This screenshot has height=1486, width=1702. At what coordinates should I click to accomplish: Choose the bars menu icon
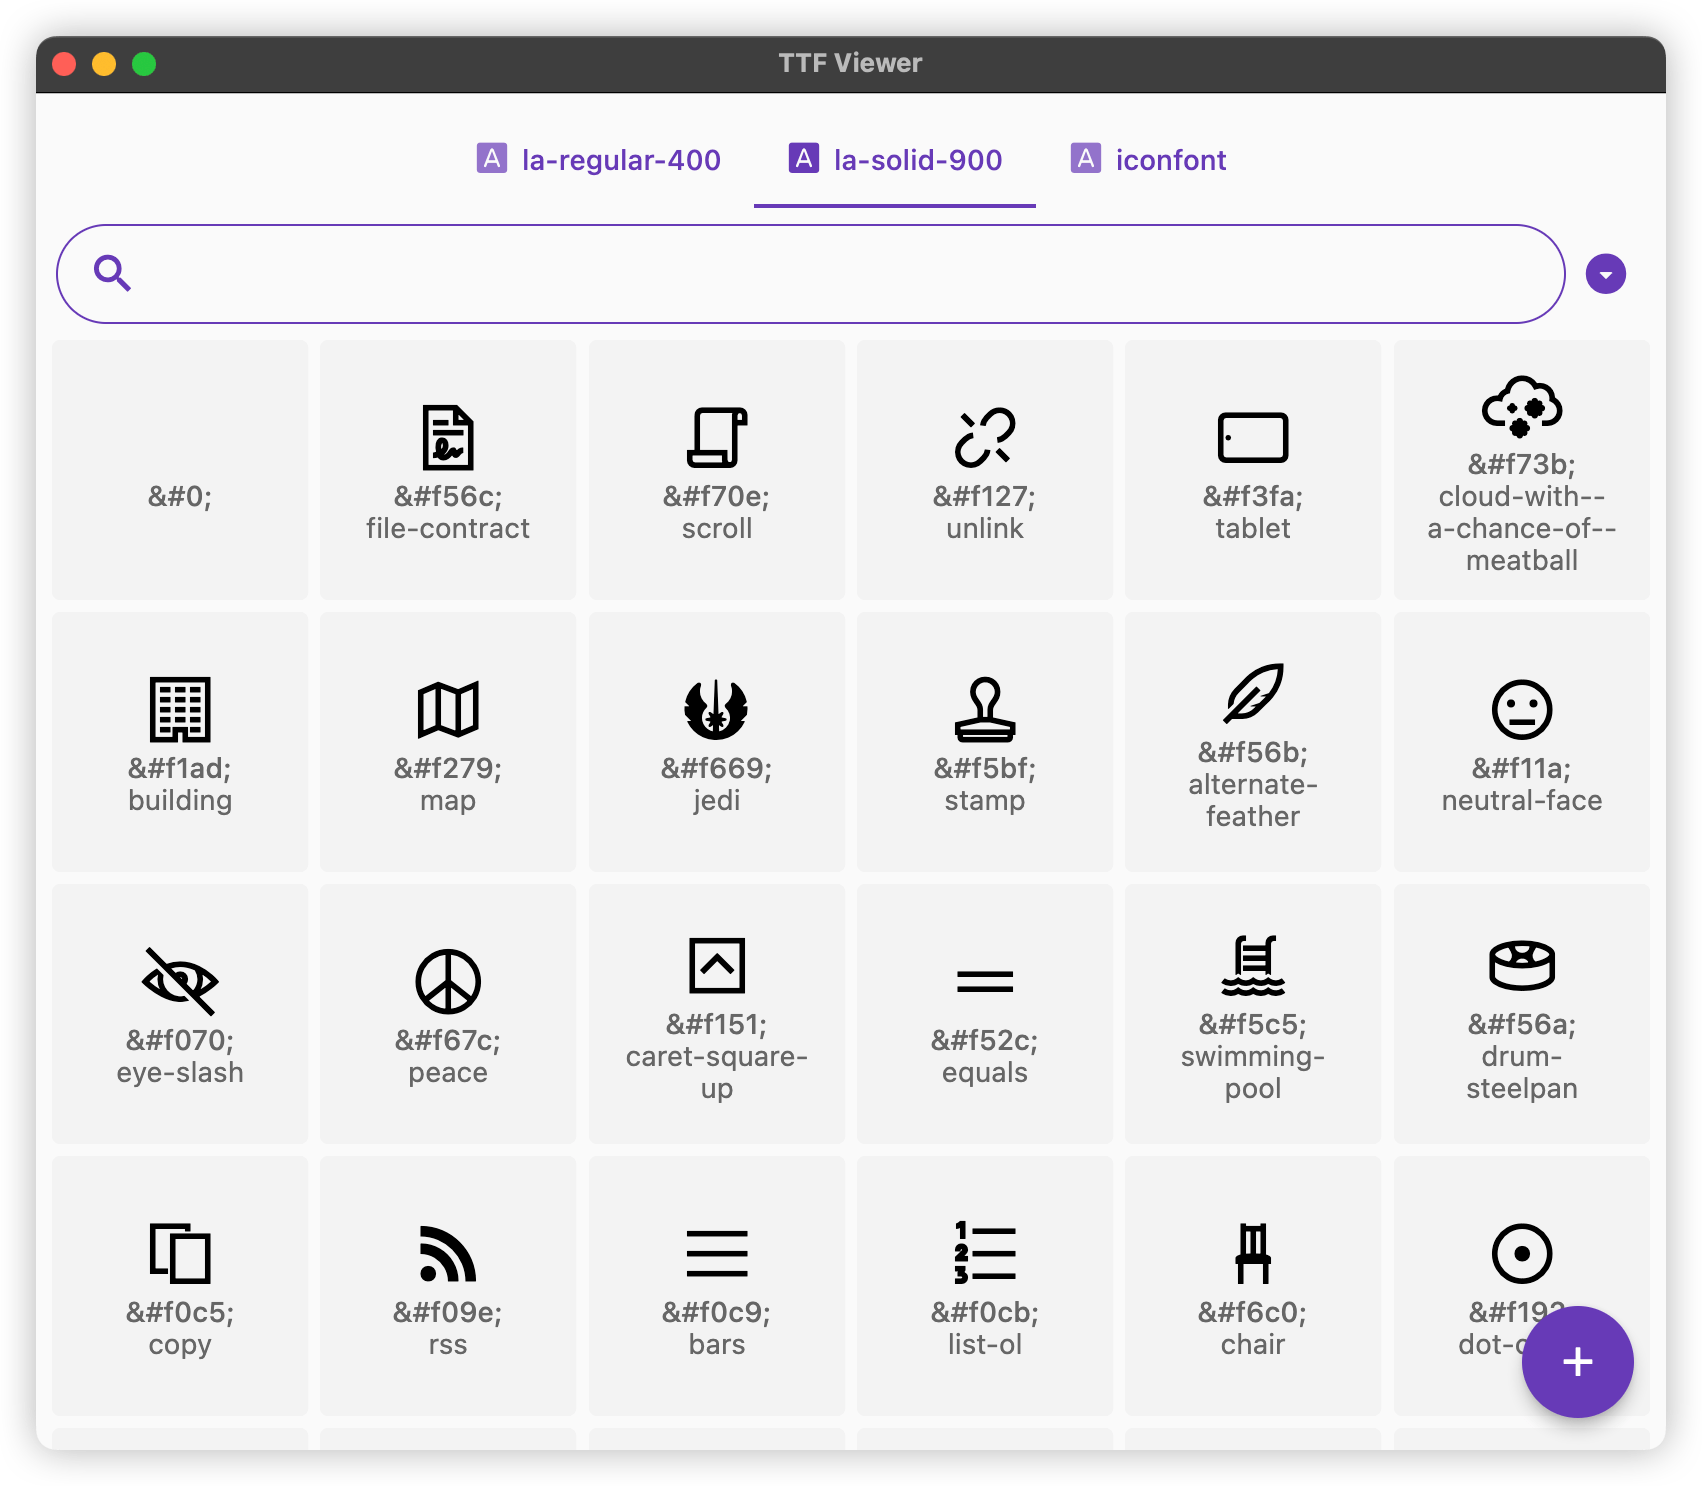pyautogui.click(x=717, y=1253)
